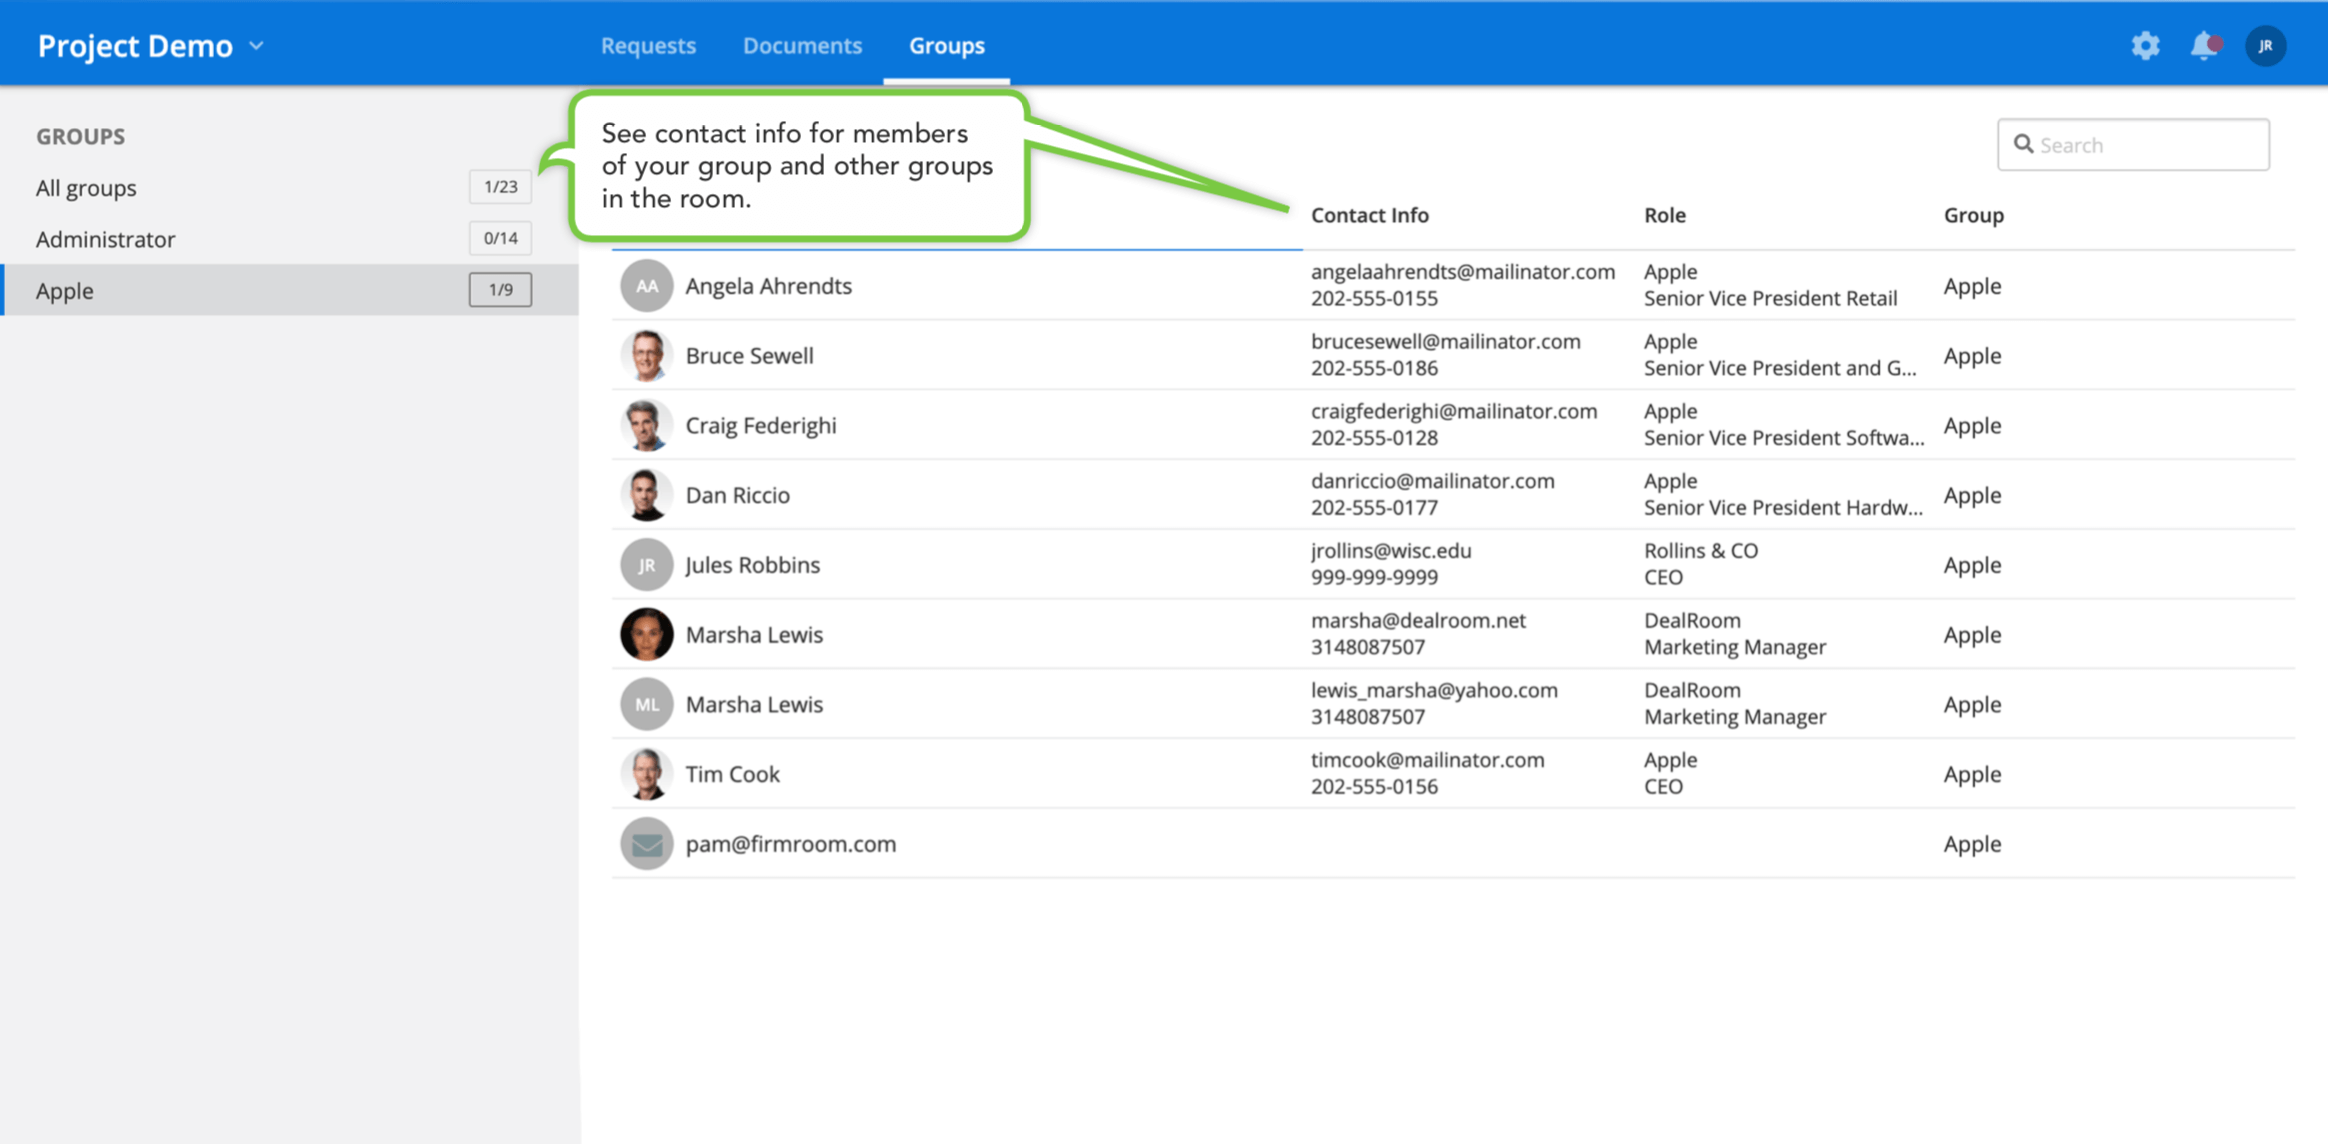Select the Apple group in sidebar
Viewport: 2328px width, 1144px height.
coord(290,290)
